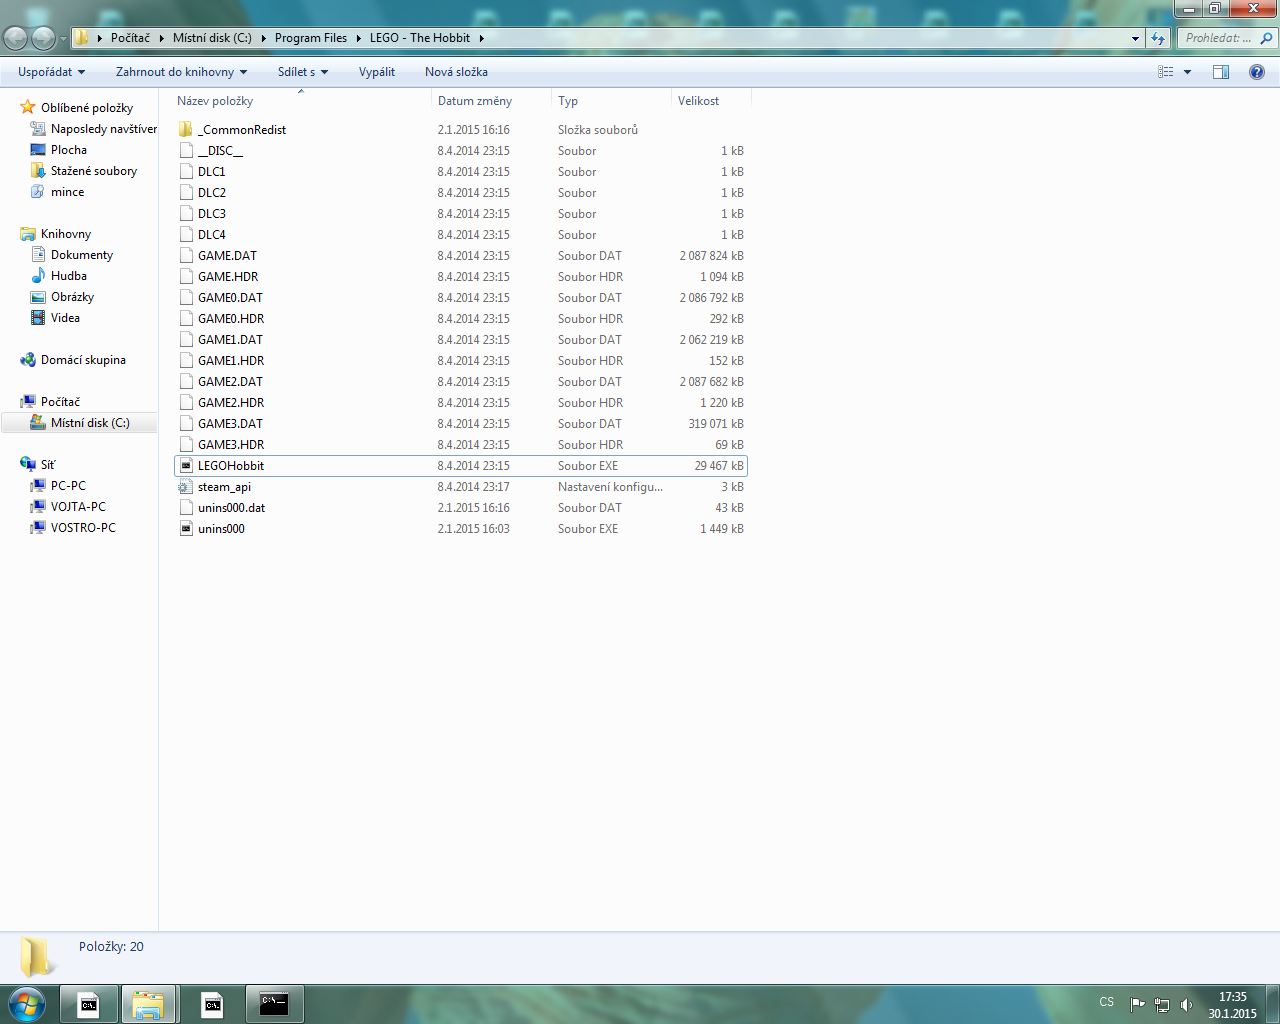
Task: Click Počítač in the address breadcrumb
Action: (130, 38)
